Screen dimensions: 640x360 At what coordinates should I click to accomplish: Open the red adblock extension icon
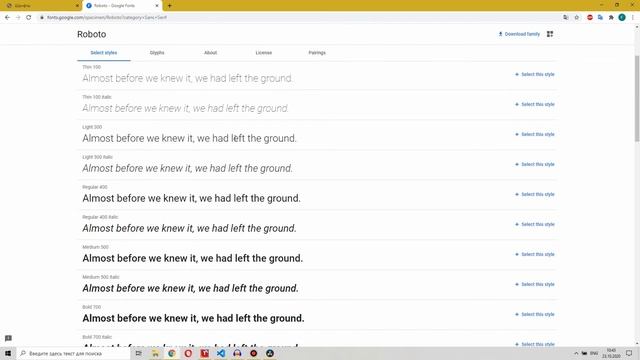[x=590, y=18]
